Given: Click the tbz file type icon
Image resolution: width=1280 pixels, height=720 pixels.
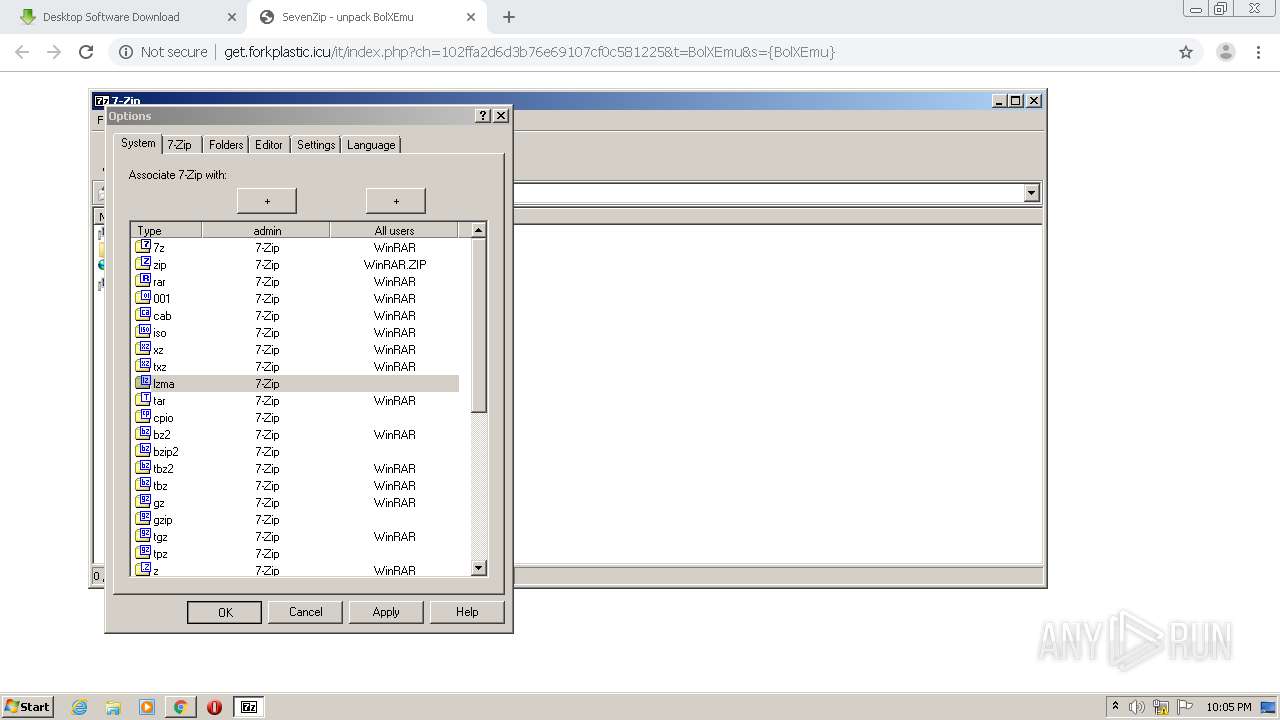Looking at the screenshot, I should click(143, 485).
